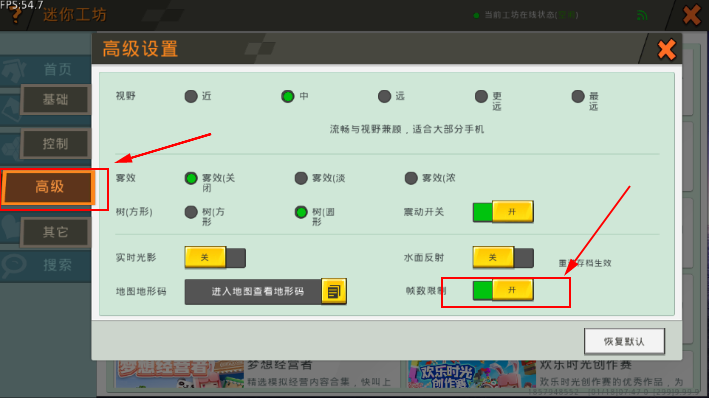Toggle the 实时光影 switch
Viewport: 709px width, 398px height.
tap(215, 257)
